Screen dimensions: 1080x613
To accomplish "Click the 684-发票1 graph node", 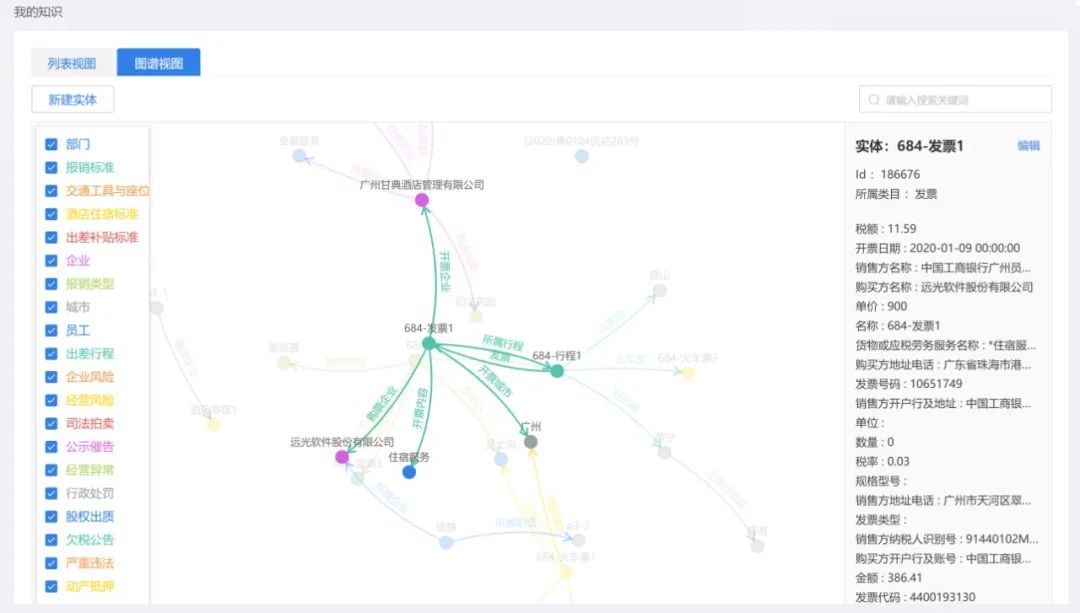I will pyautogui.click(x=429, y=343).
